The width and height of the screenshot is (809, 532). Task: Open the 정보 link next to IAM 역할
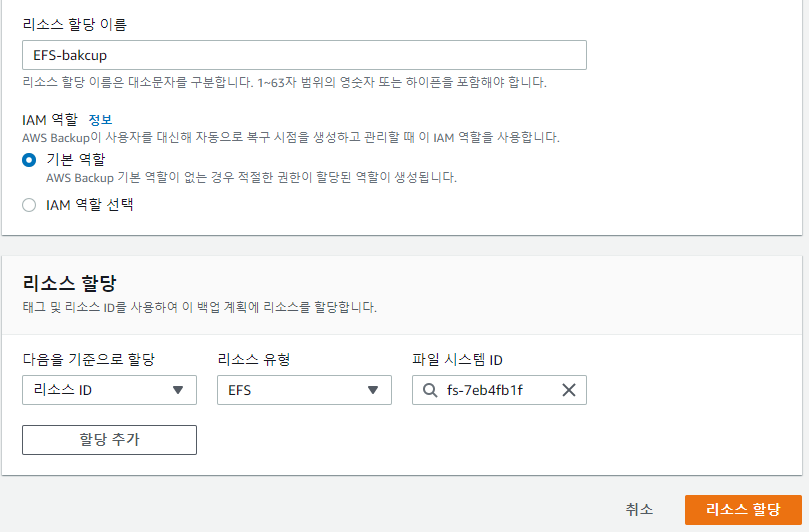[100, 119]
